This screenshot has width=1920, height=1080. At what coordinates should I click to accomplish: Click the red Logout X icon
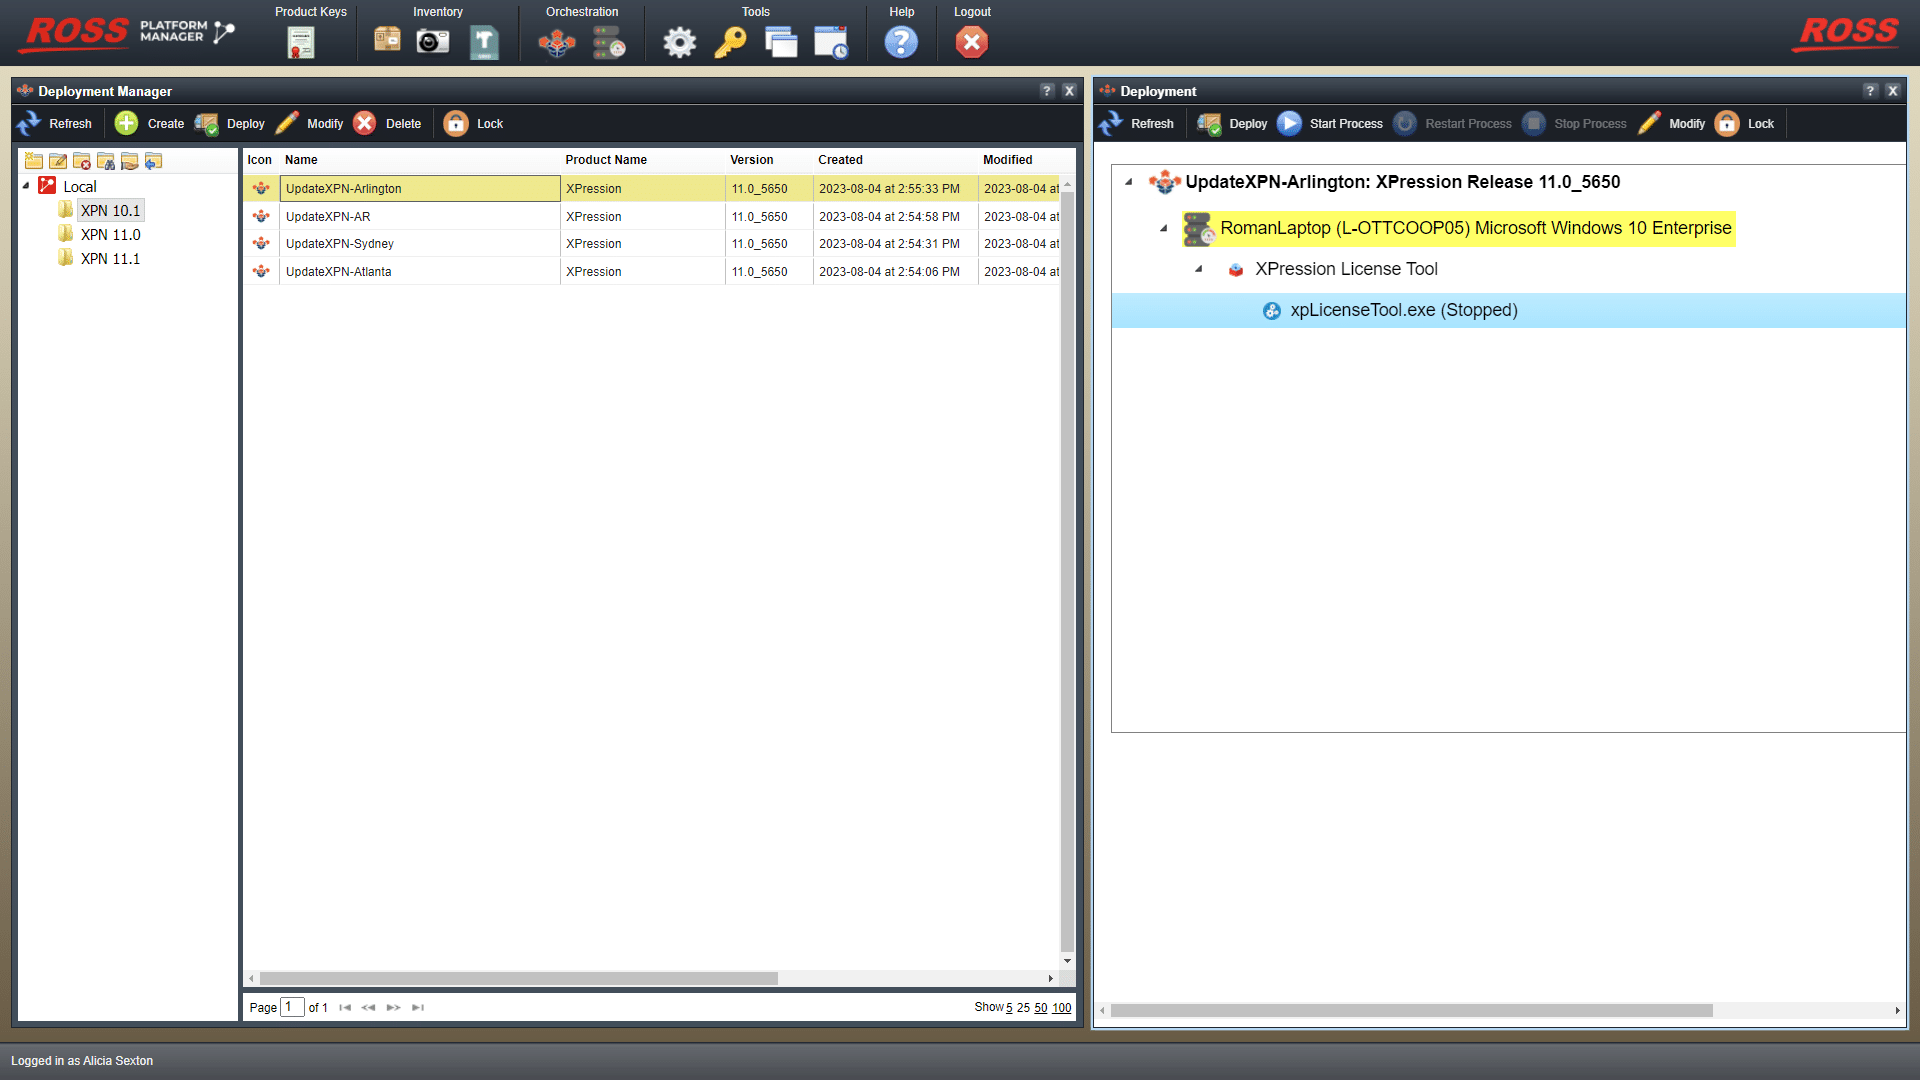(972, 42)
